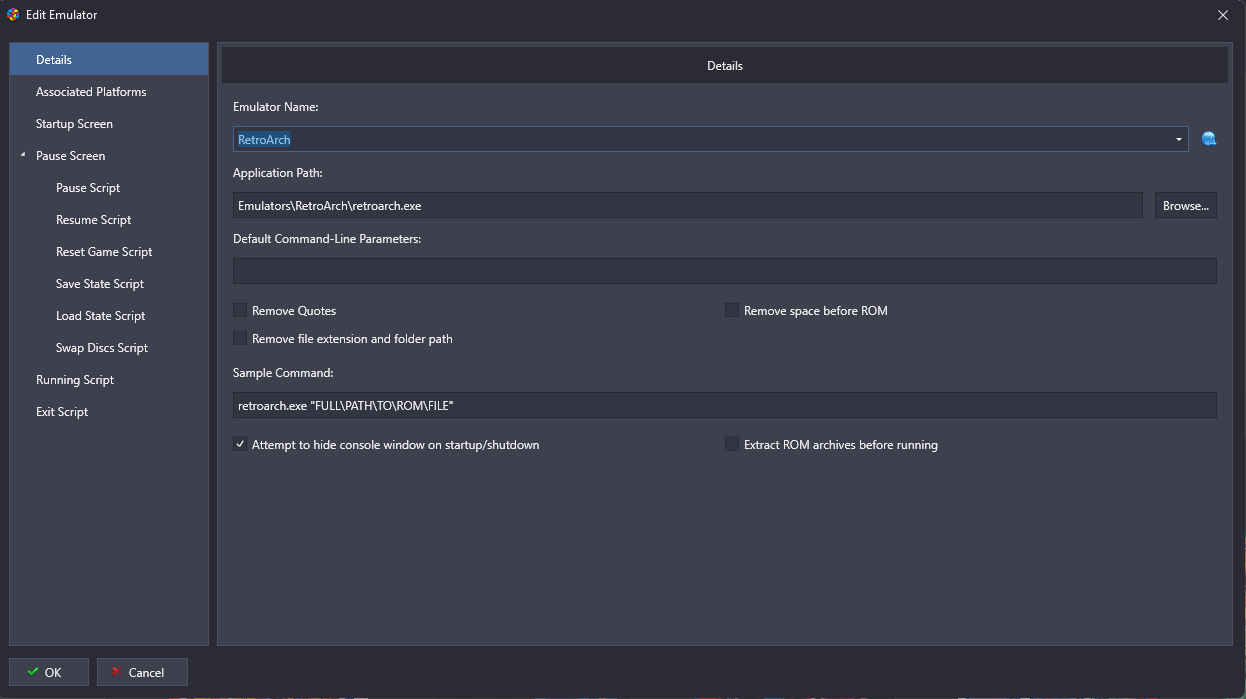Viewport: 1246px width, 699px height.
Task: Click the Cancel button
Action: [x=141, y=672]
